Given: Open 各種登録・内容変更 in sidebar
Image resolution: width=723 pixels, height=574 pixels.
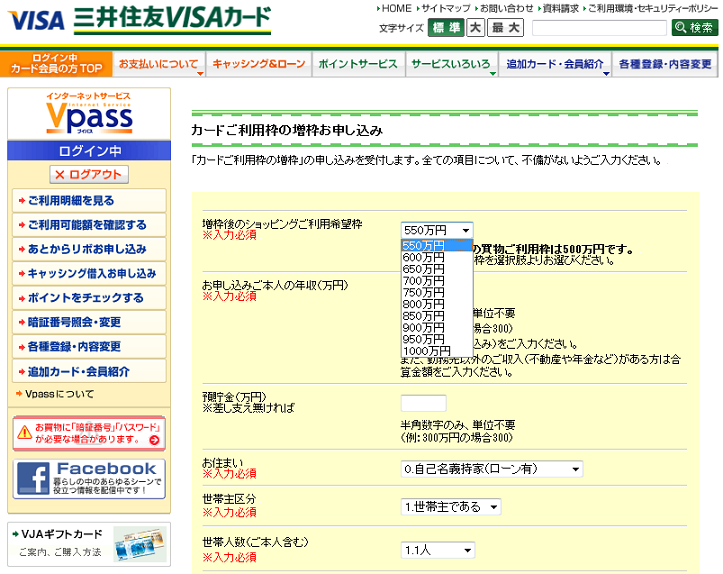Looking at the screenshot, I should click(x=89, y=347).
